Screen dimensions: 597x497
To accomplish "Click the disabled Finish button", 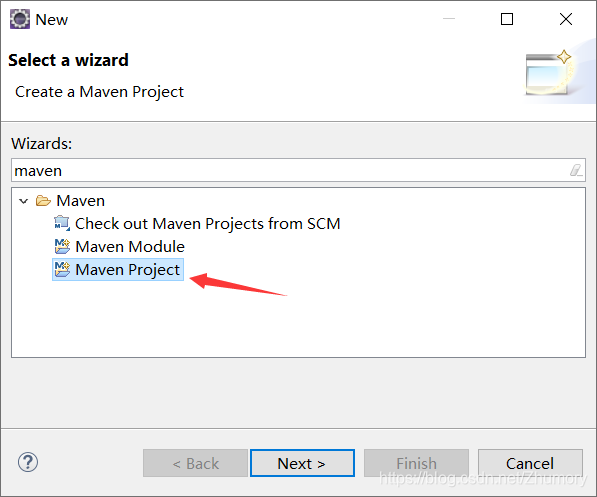I will coord(416,463).
